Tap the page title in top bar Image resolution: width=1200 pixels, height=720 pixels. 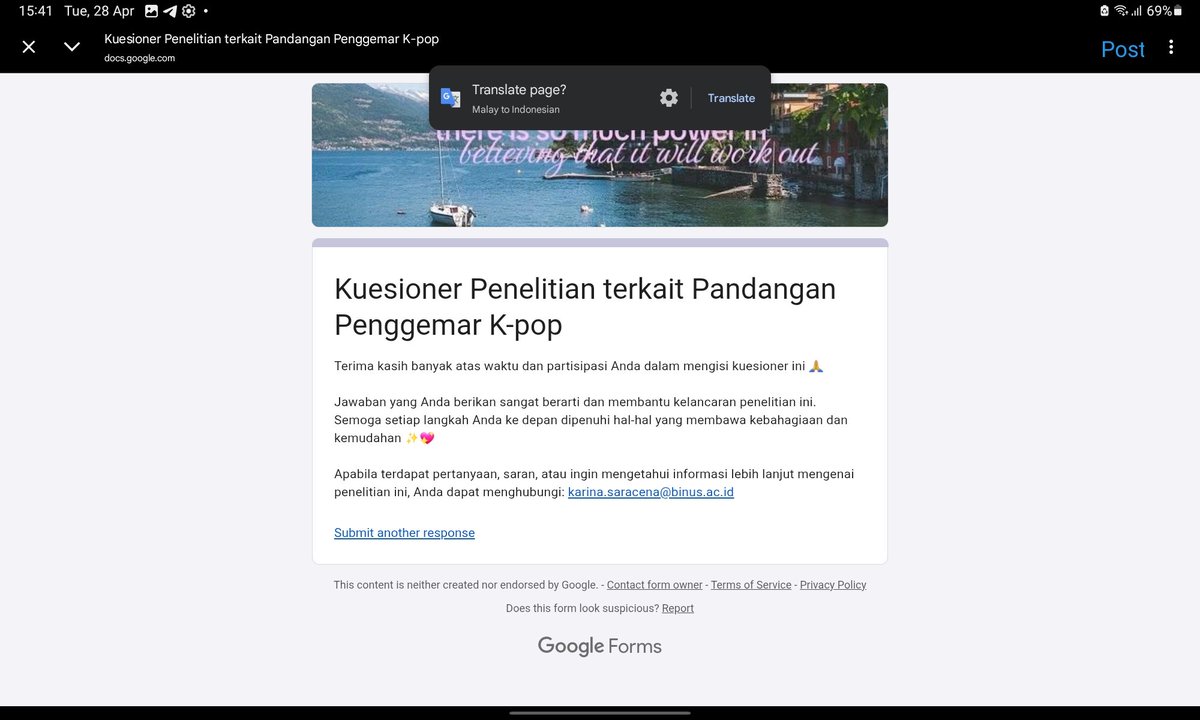point(271,39)
